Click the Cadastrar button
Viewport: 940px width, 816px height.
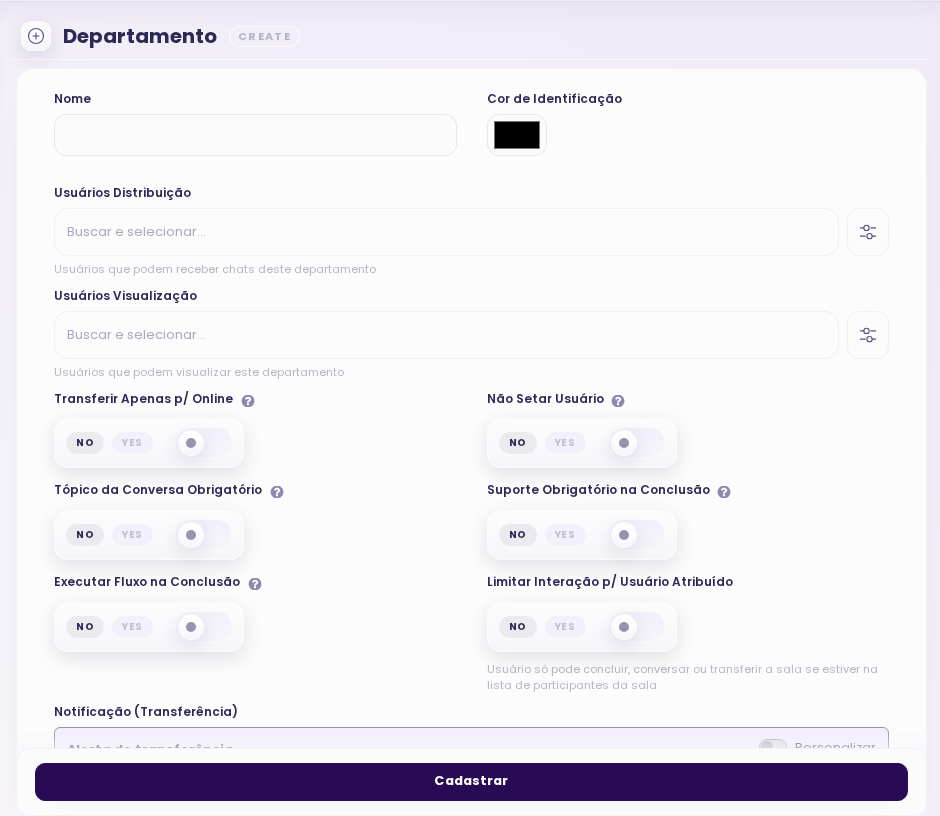click(x=471, y=782)
